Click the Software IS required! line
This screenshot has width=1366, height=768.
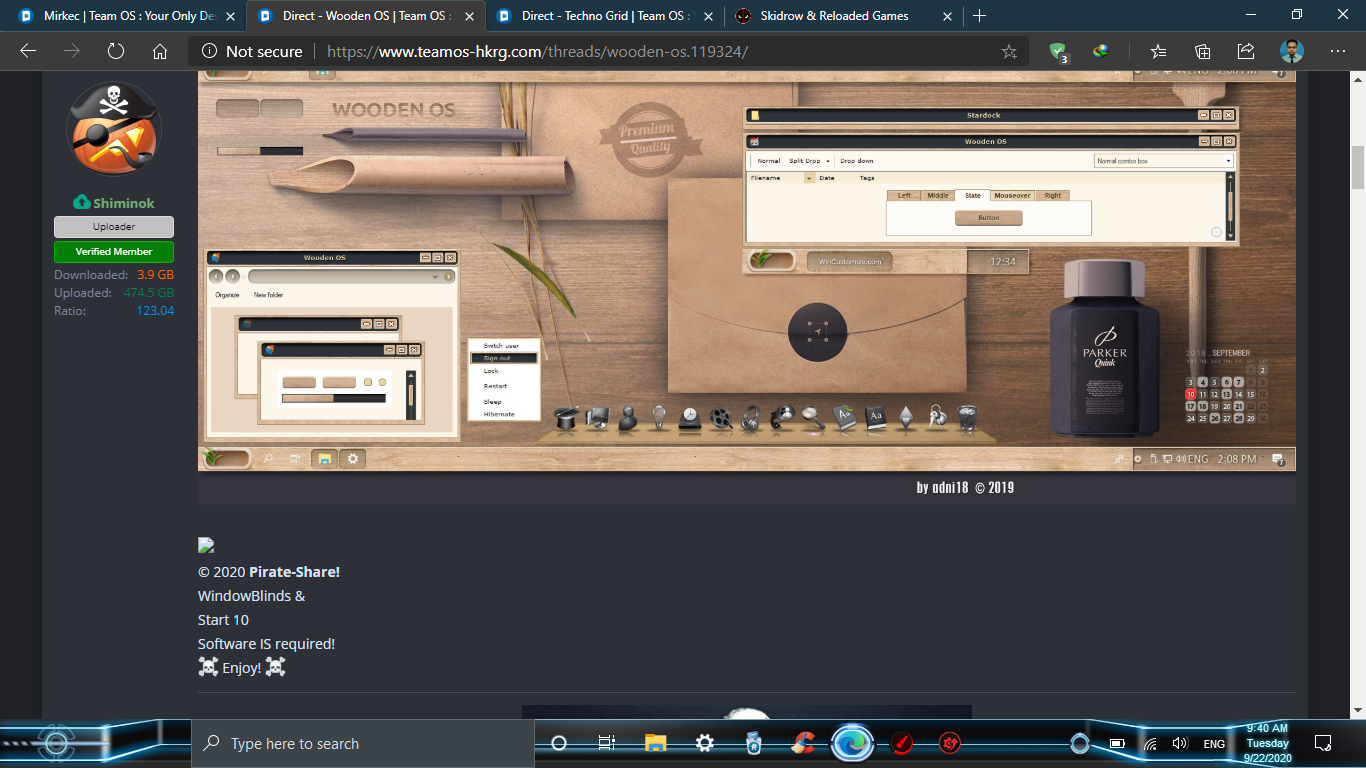[267, 644]
